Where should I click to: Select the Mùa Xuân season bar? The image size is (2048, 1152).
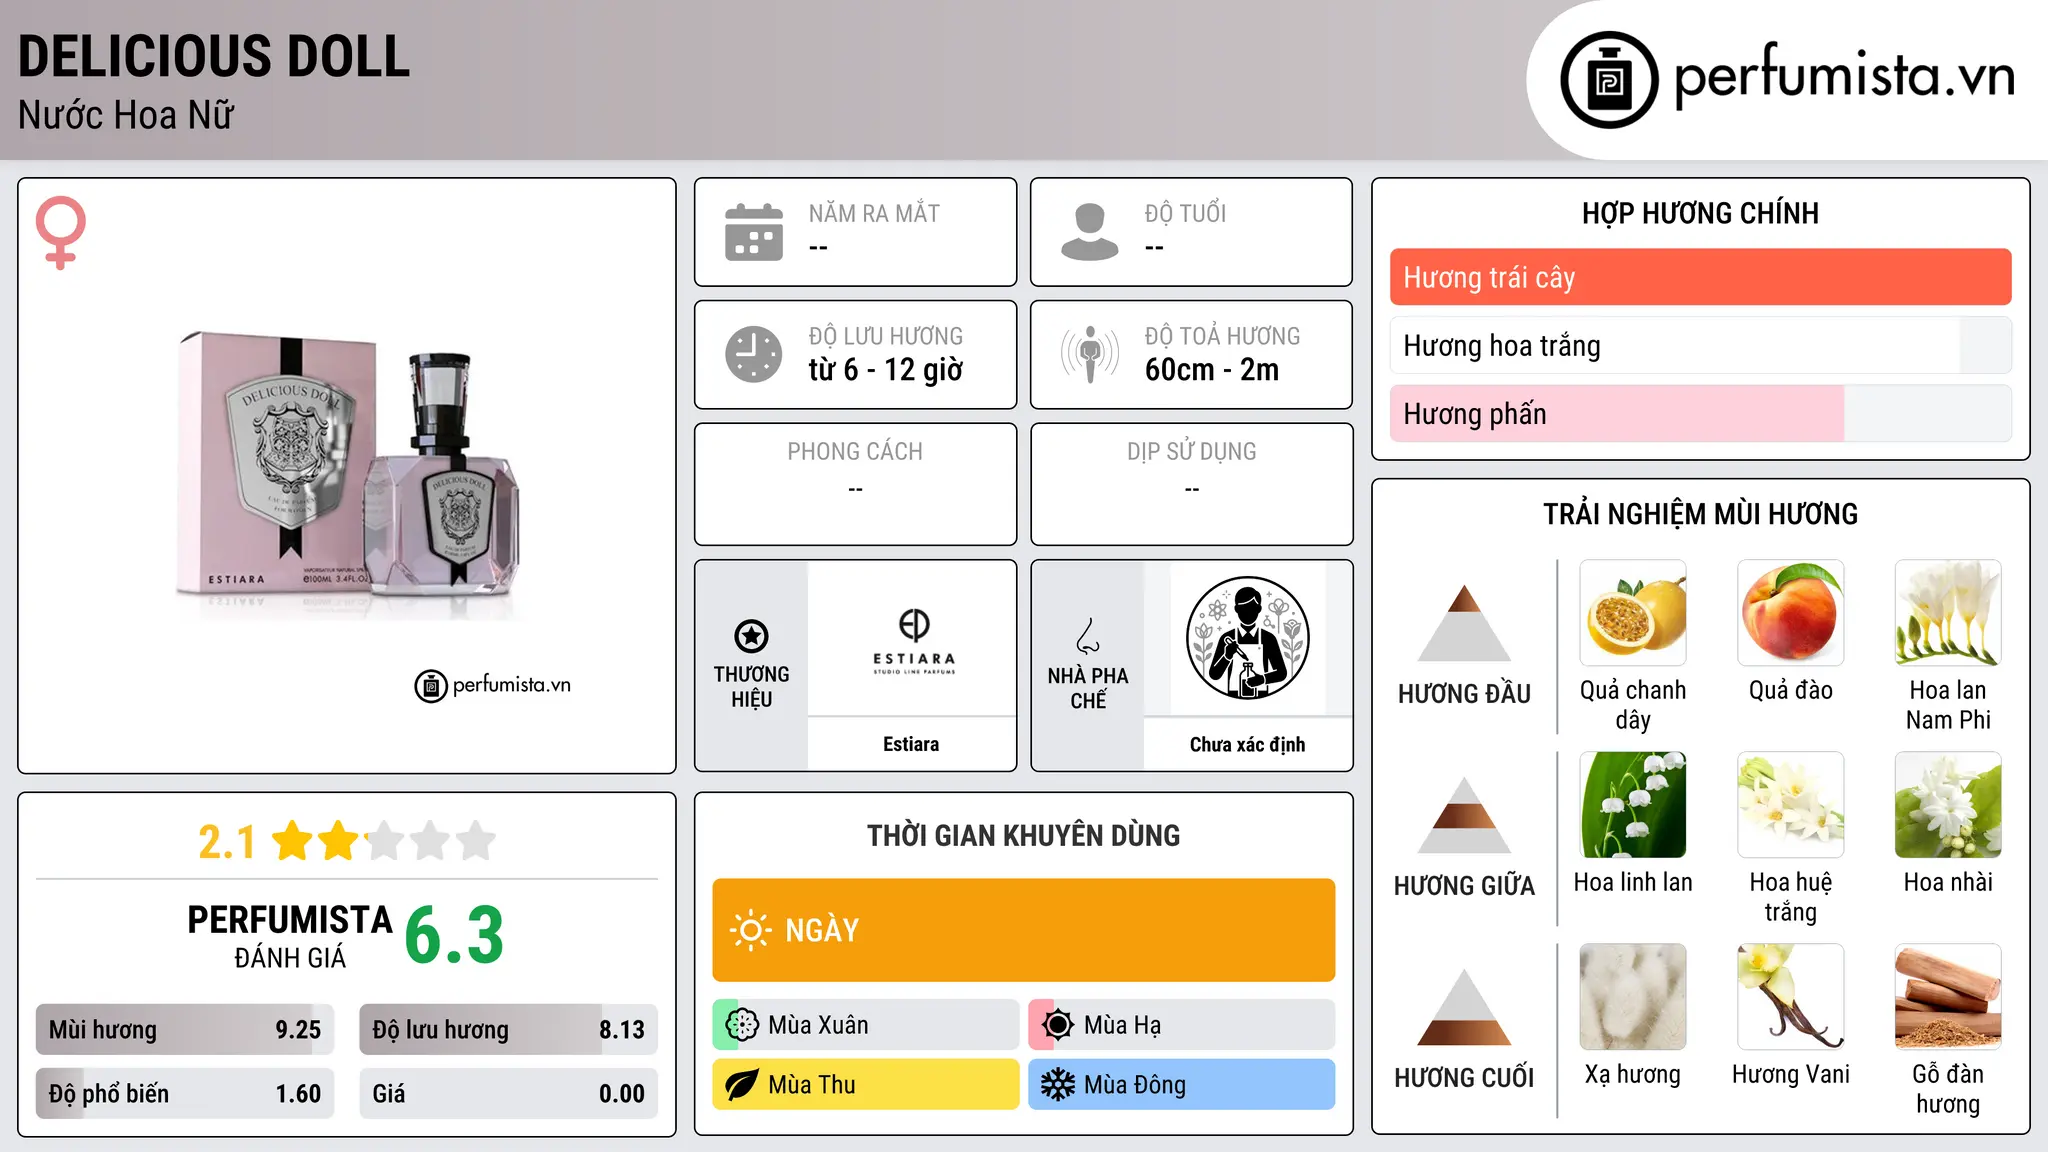click(866, 1025)
